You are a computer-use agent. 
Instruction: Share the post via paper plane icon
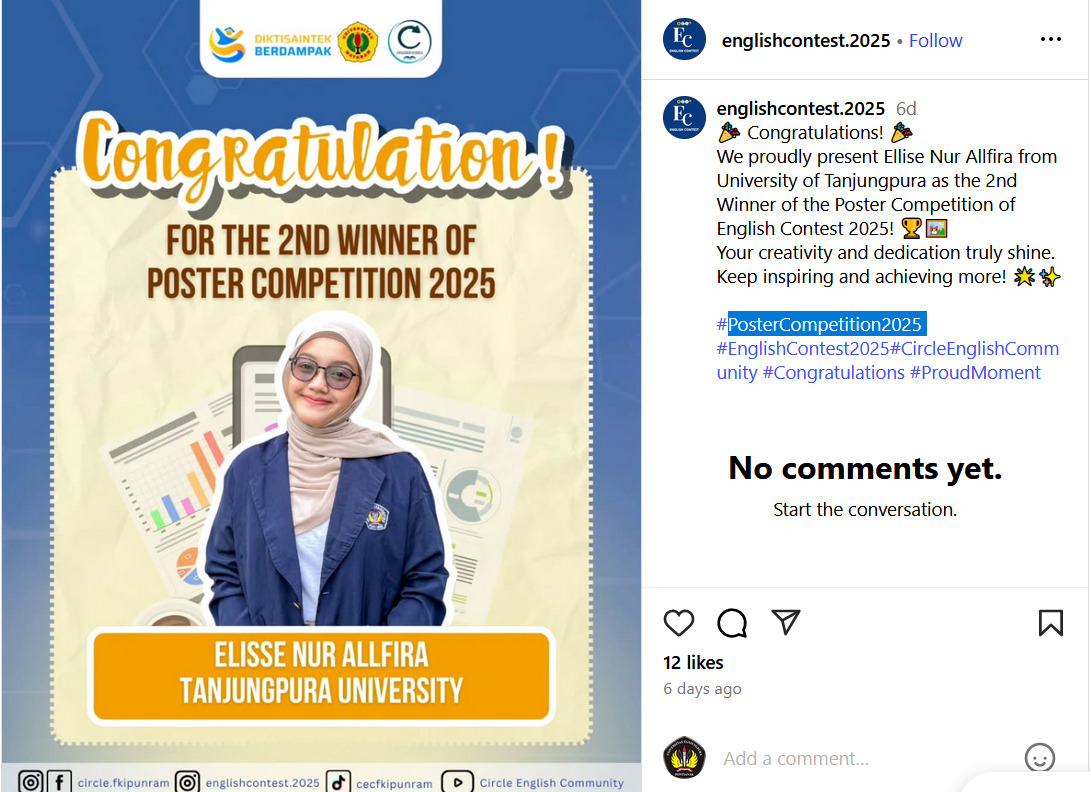(x=786, y=621)
